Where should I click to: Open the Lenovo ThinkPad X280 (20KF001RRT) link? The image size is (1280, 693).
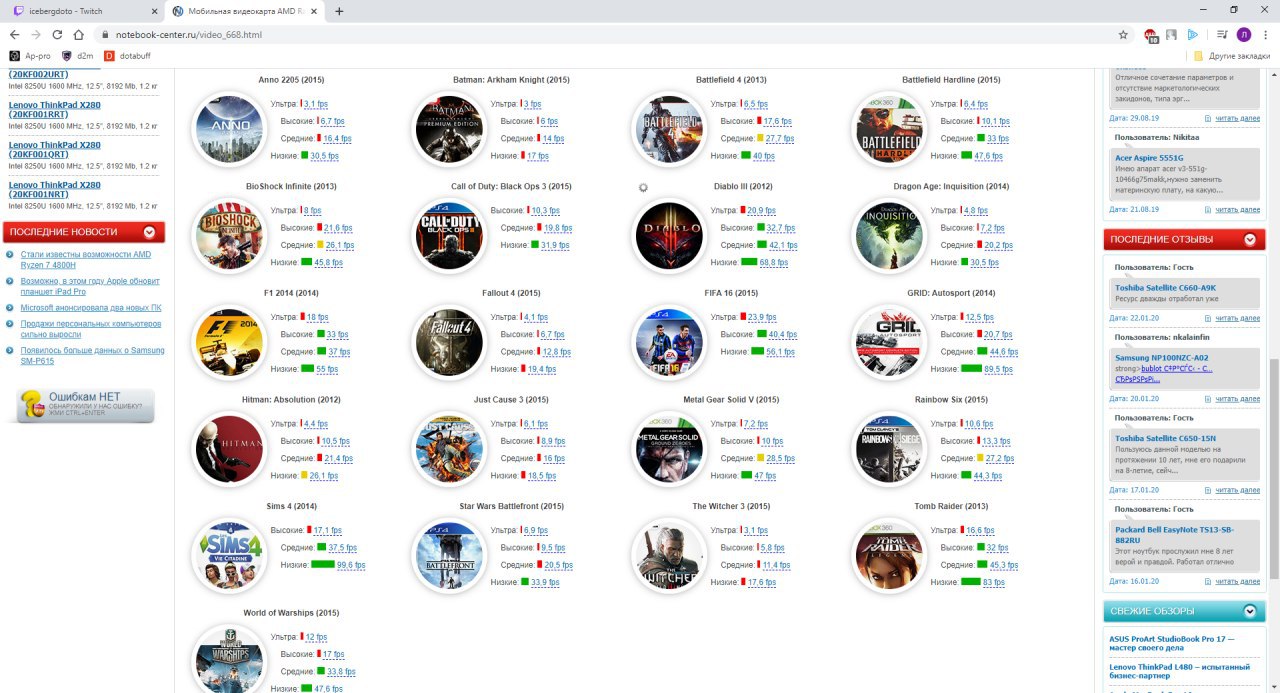pos(55,110)
